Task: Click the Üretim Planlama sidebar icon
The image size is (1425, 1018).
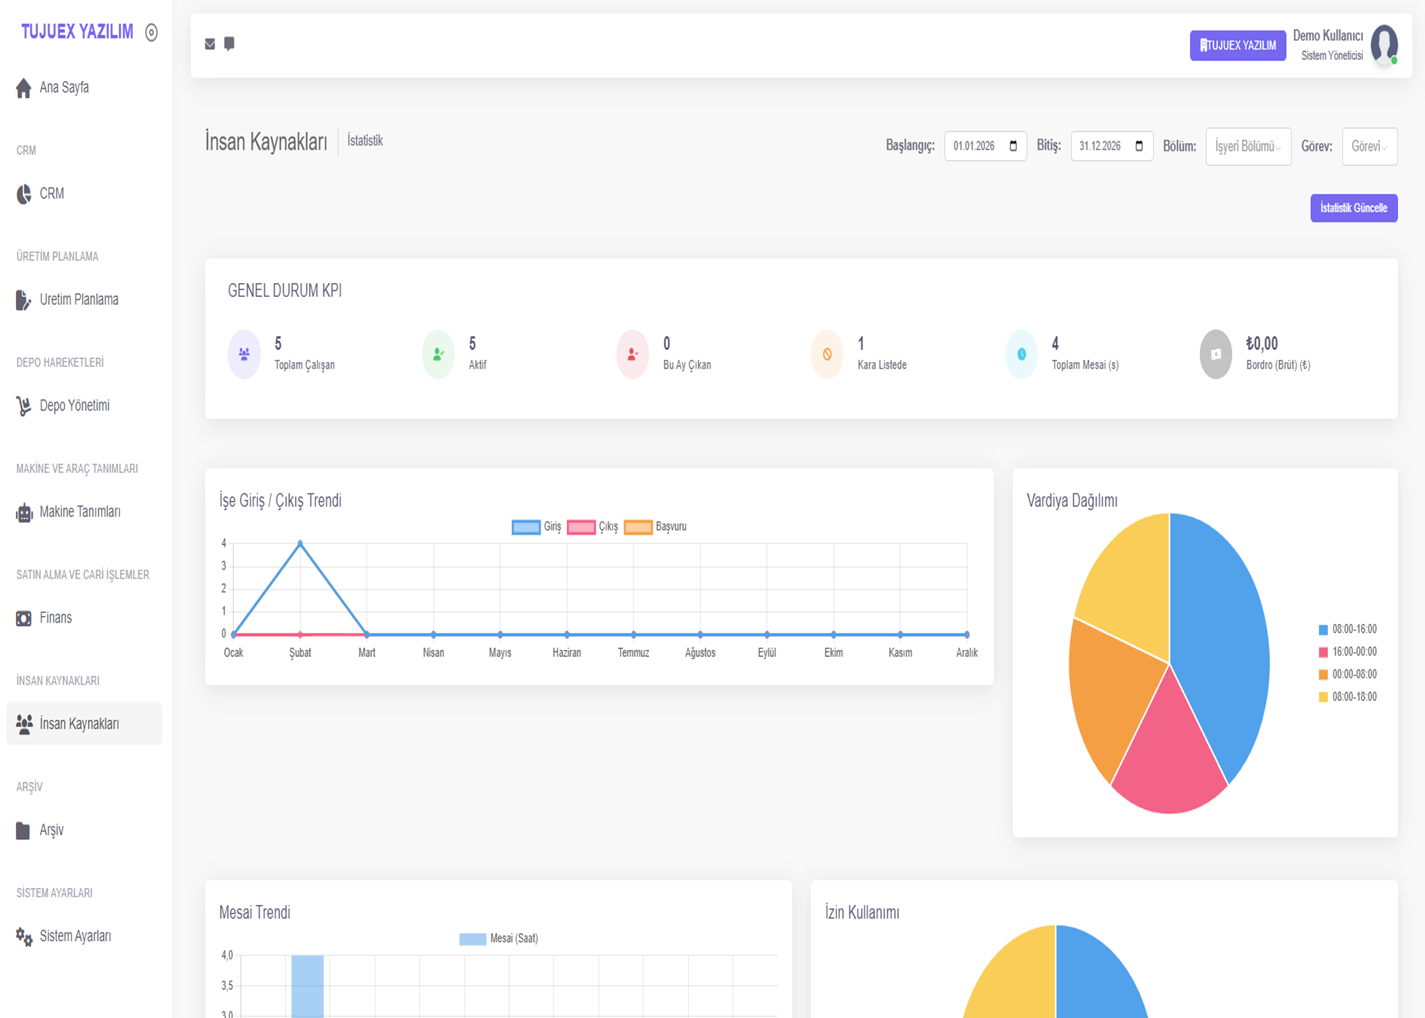Action: click(x=24, y=300)
